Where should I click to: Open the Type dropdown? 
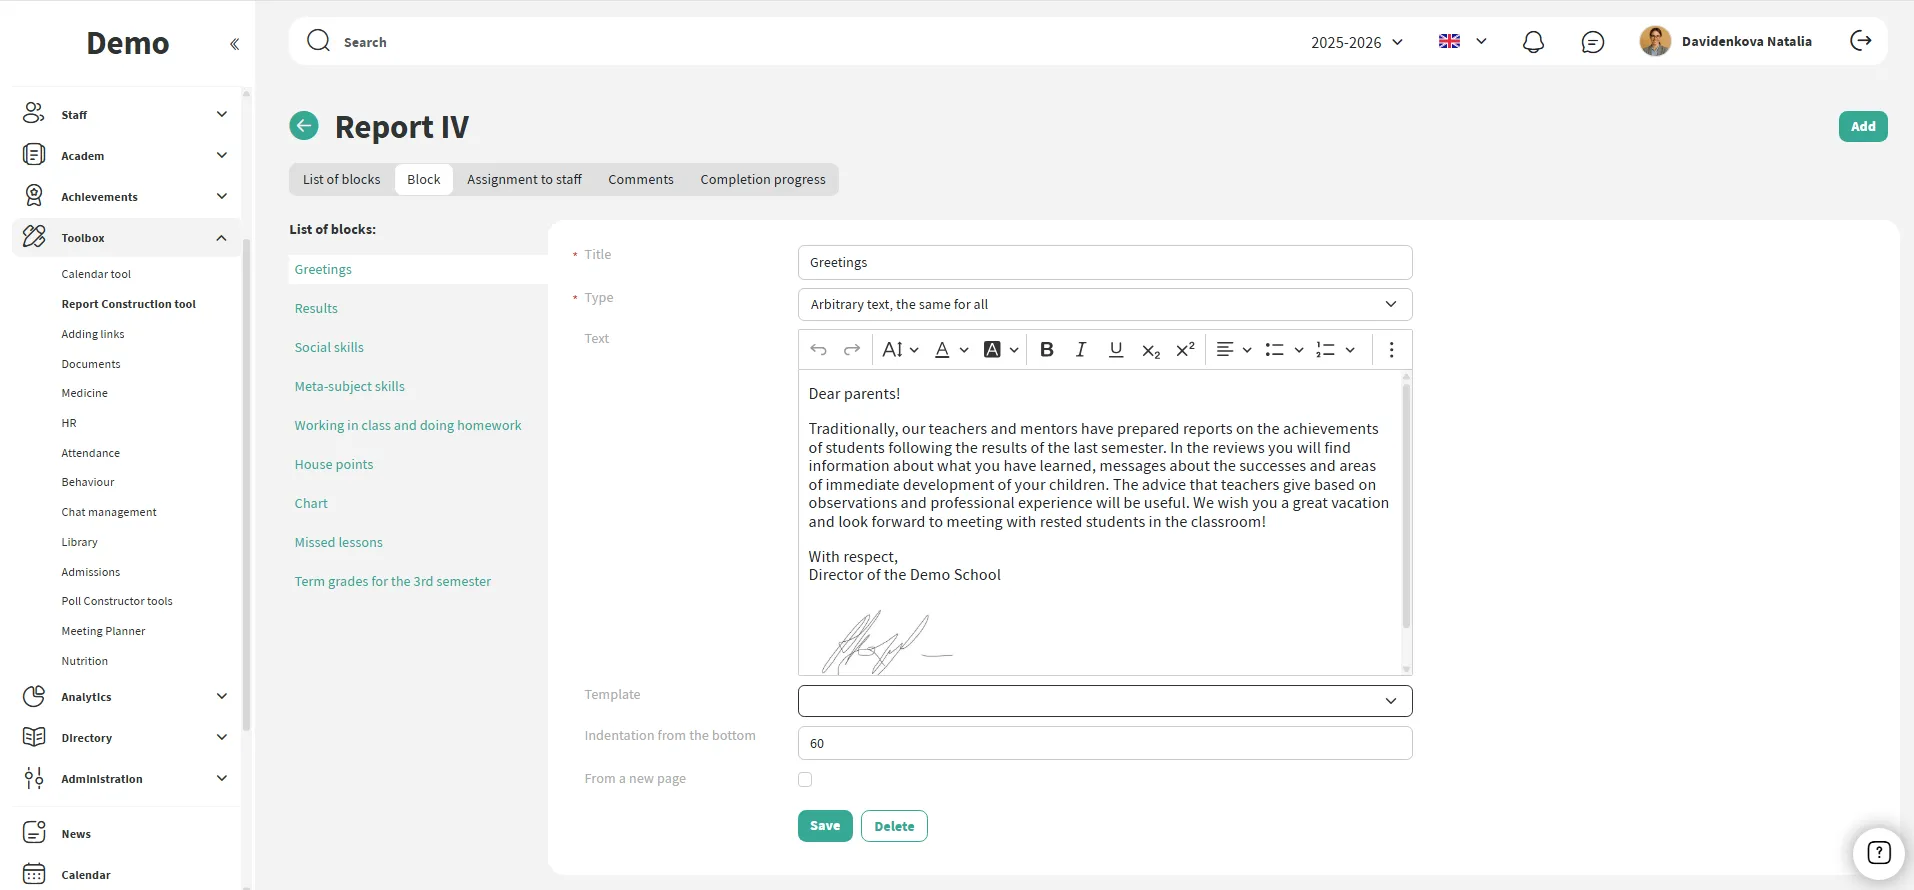(x=1104, y=305)
